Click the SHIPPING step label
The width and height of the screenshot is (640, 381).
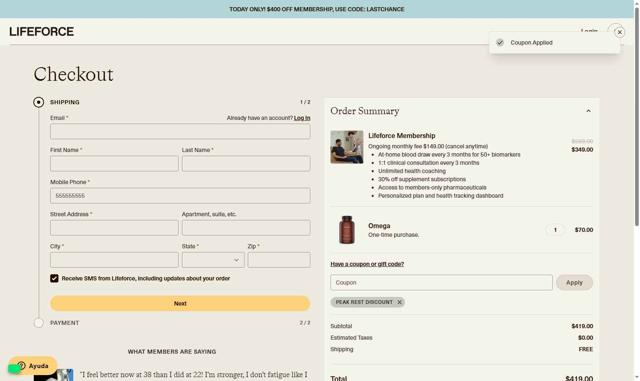(64, 102)
